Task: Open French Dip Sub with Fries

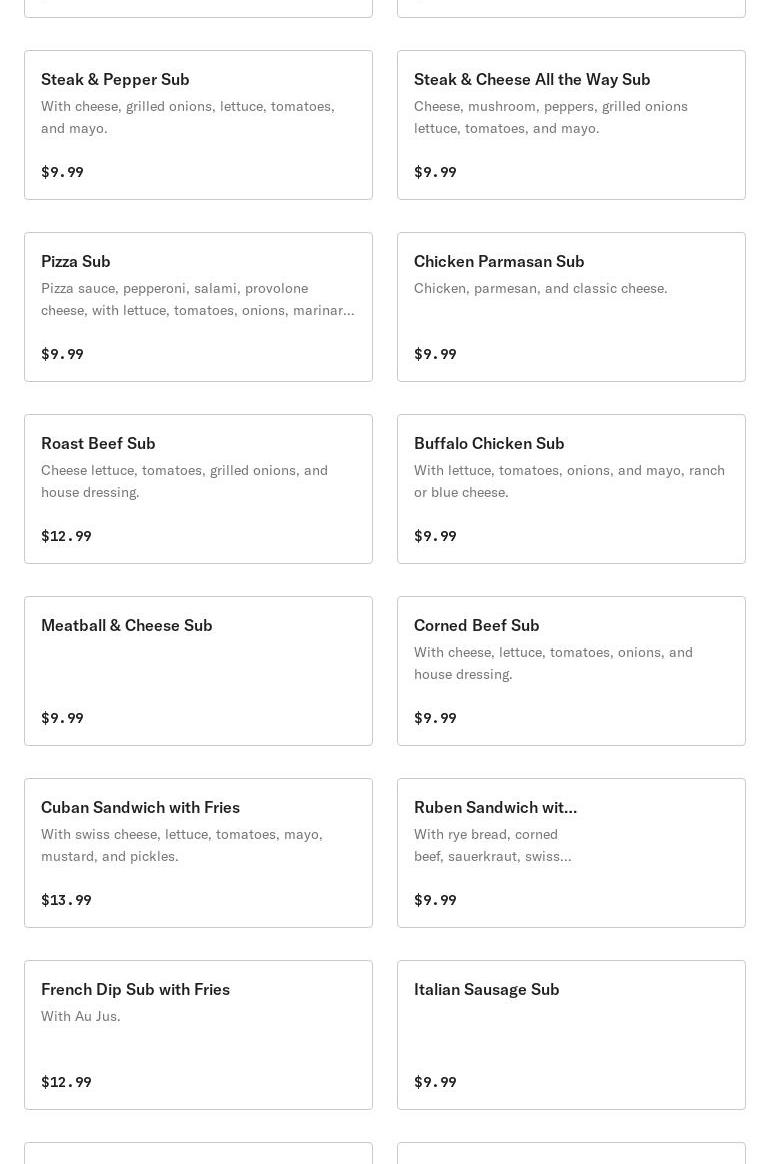Action: pyautogui.click(x=198, y=1035)
